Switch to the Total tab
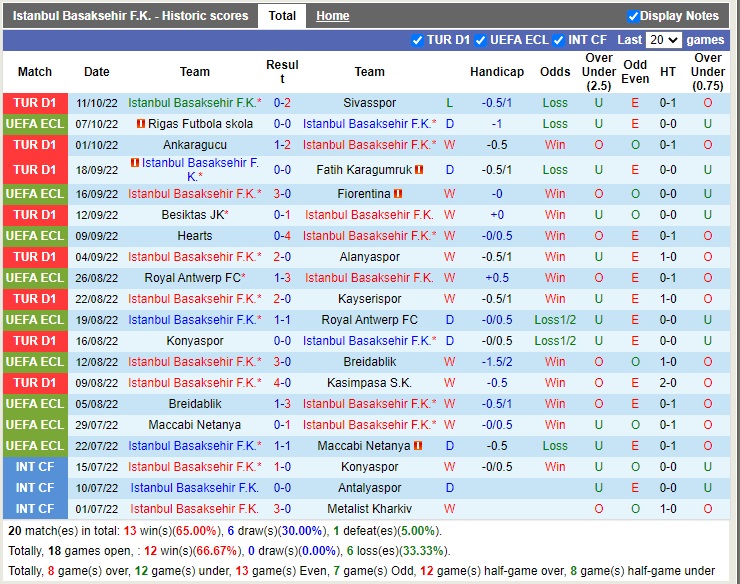 (x=282, y=16)
